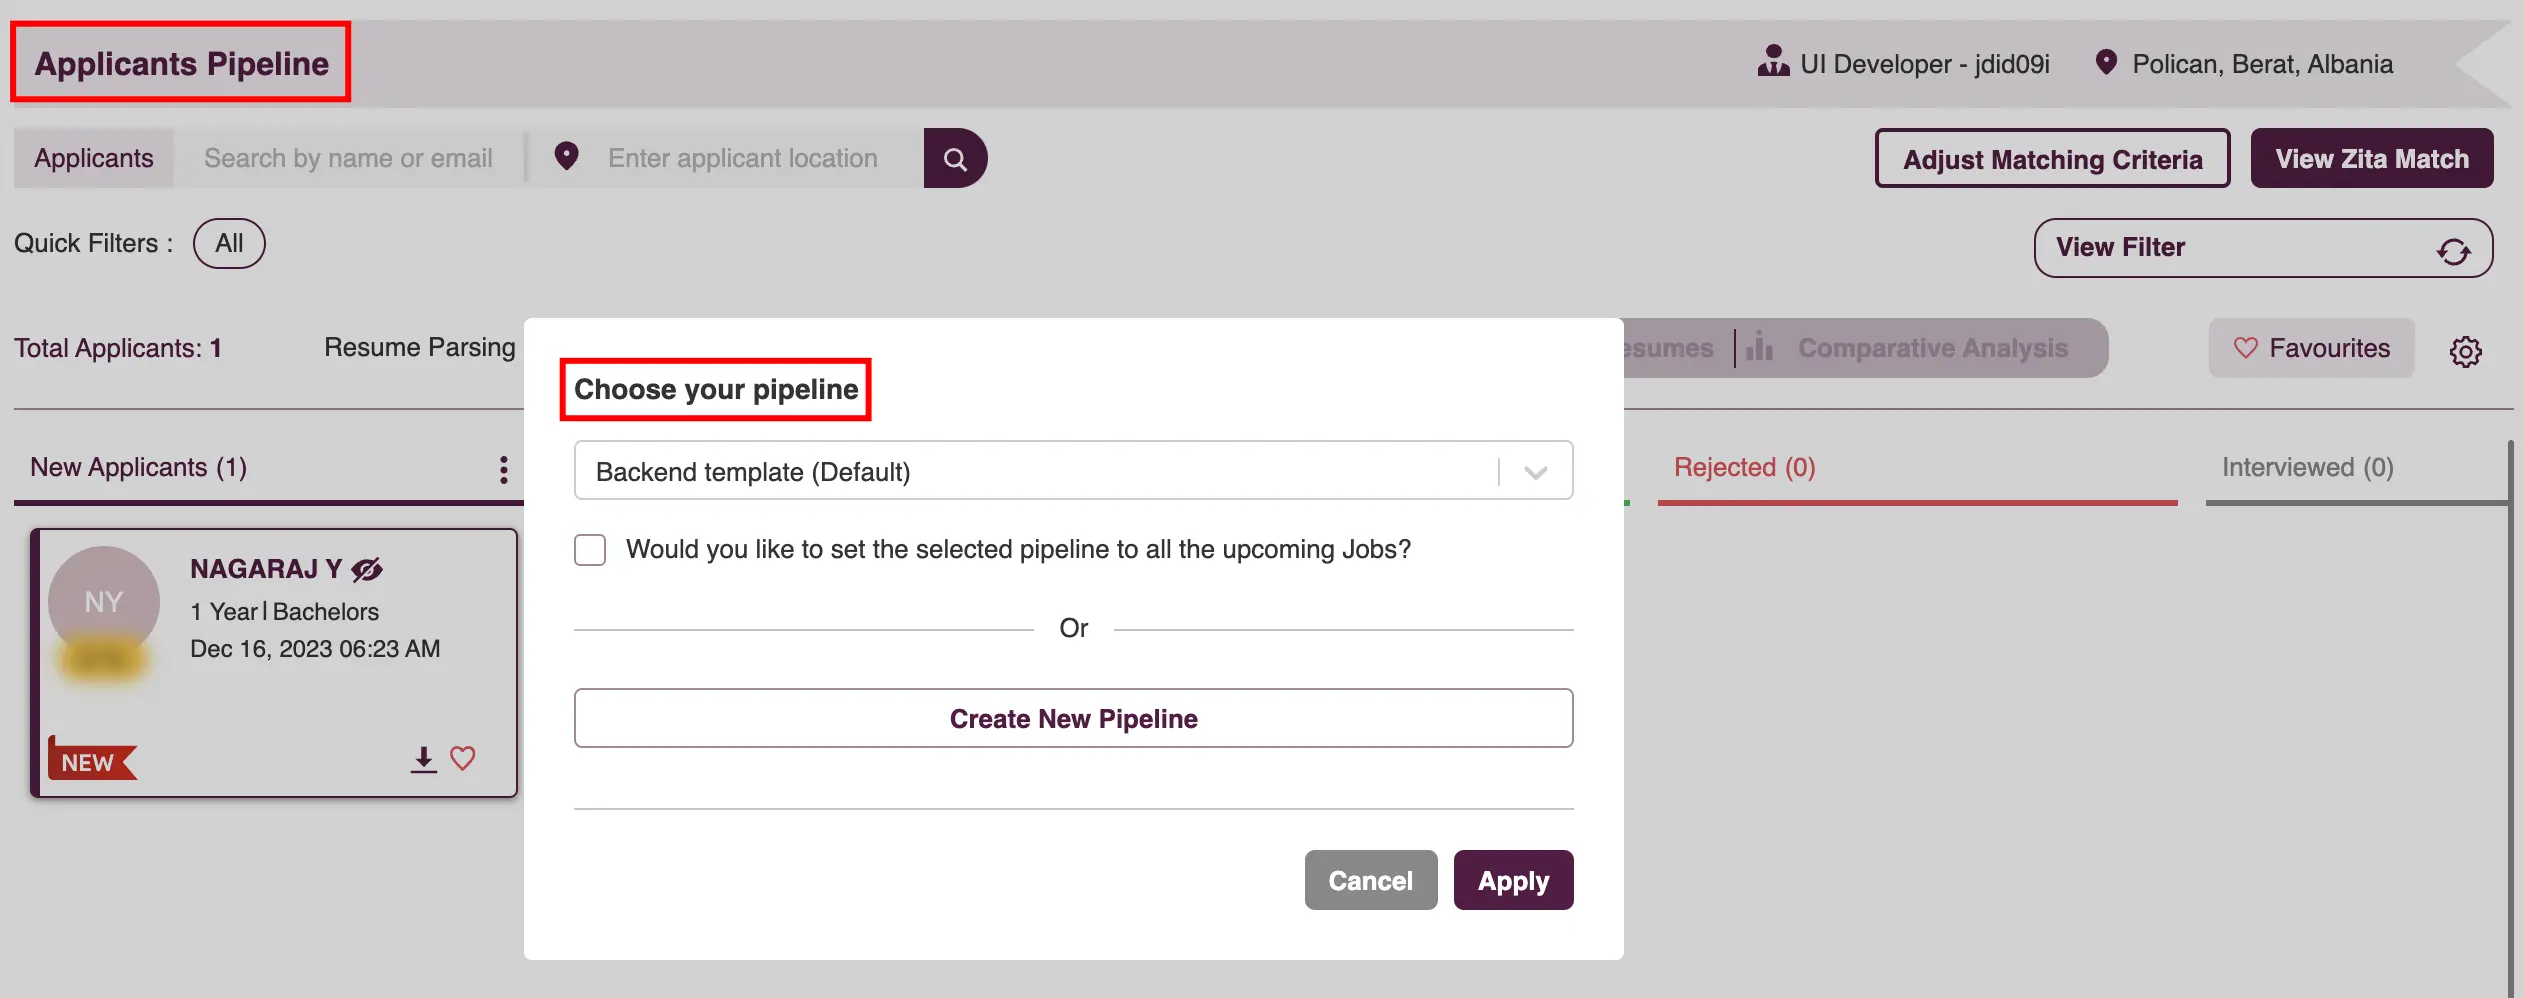The width and height of the screenshot is (2524, 998).
Task: Click the magnifier search icon button
Action: point(955,159)
